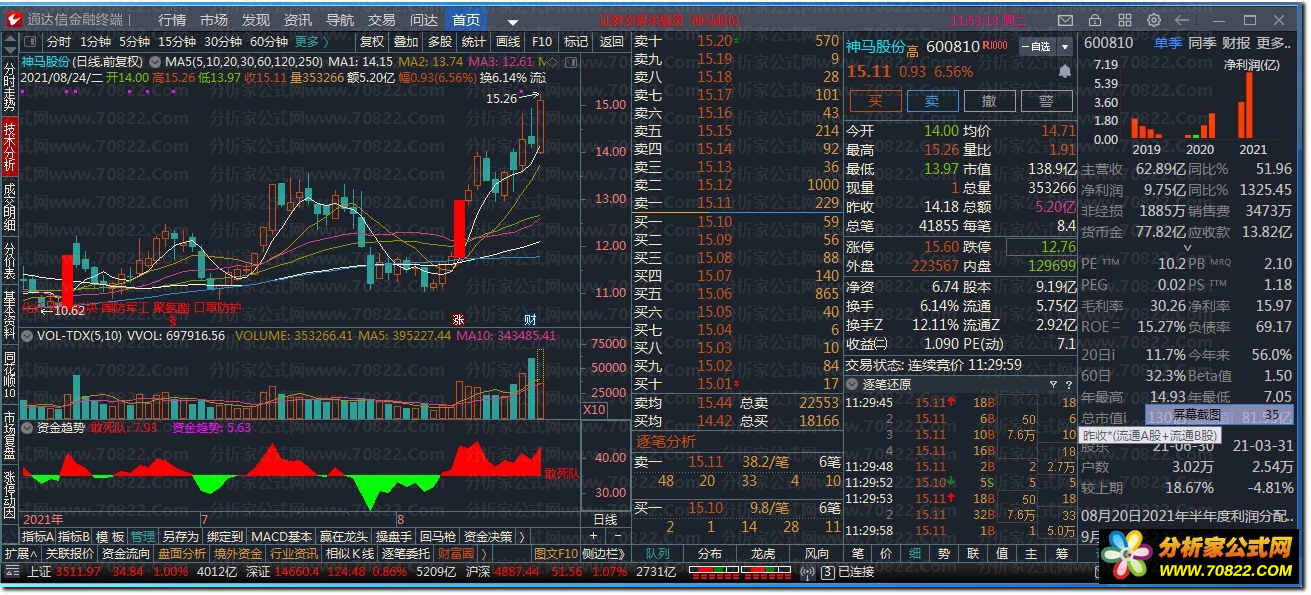The height and width of the screenshot is (595, 1311).
Task: Click the help question mark in 逐笔还原 header
Action: [1067, 384]
